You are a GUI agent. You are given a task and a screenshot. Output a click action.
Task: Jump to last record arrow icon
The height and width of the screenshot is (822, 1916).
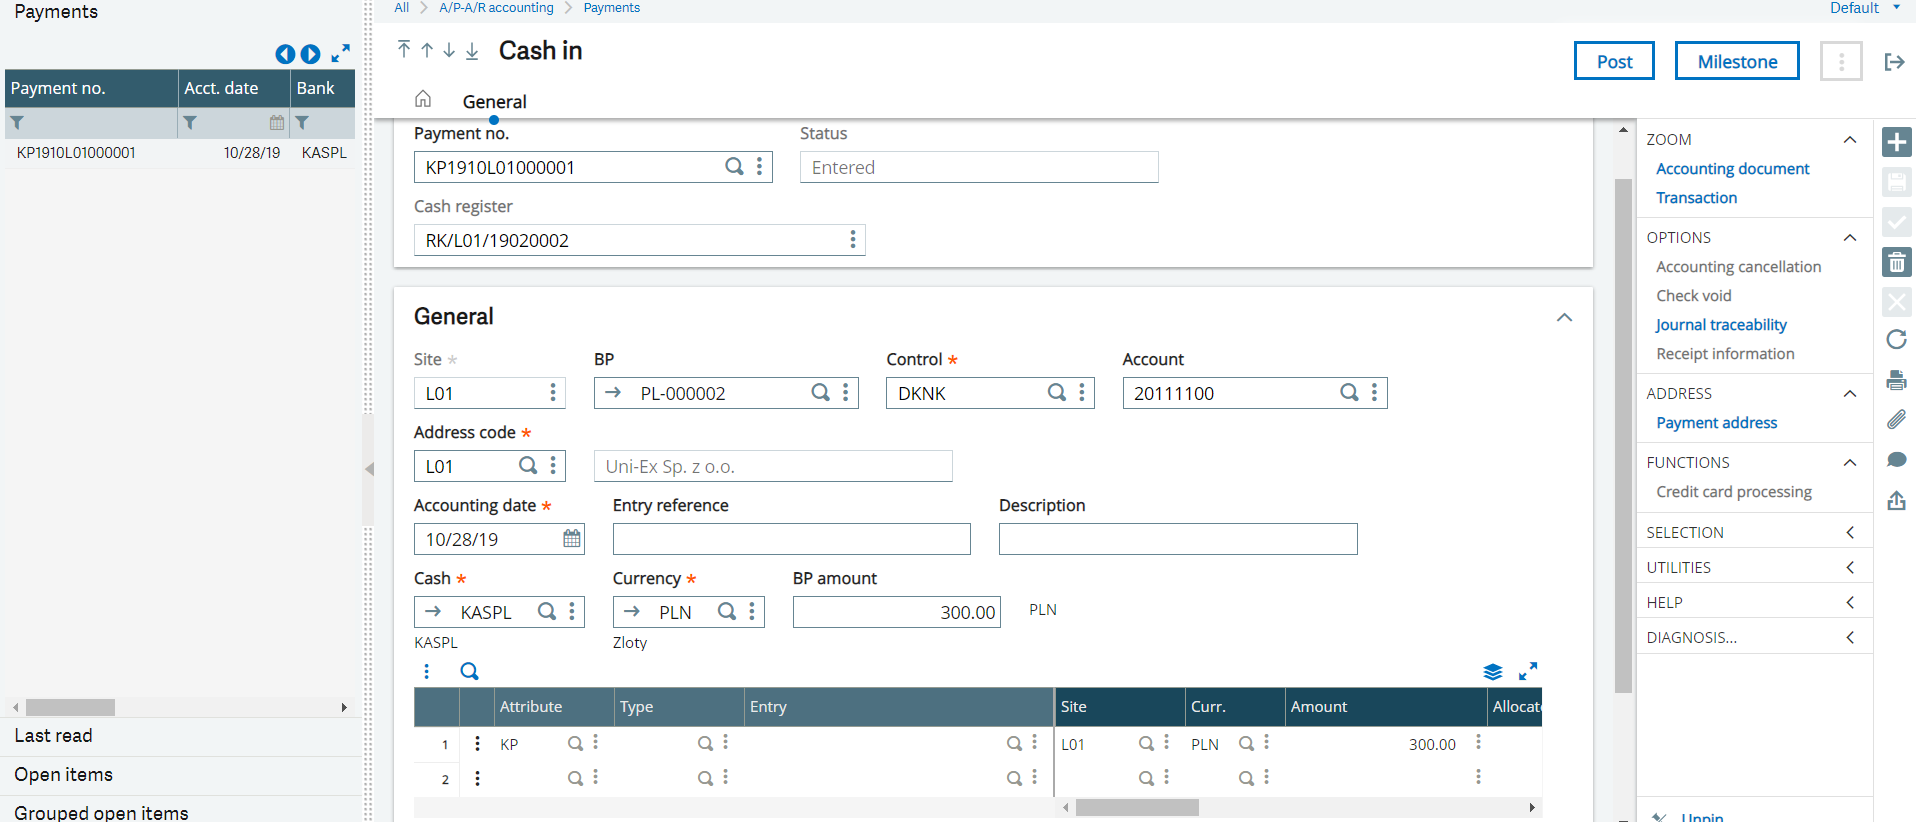click(472, 51)
